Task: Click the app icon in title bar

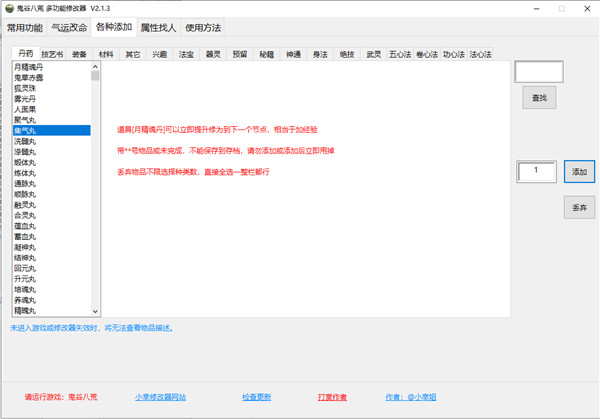Action: 10,8
